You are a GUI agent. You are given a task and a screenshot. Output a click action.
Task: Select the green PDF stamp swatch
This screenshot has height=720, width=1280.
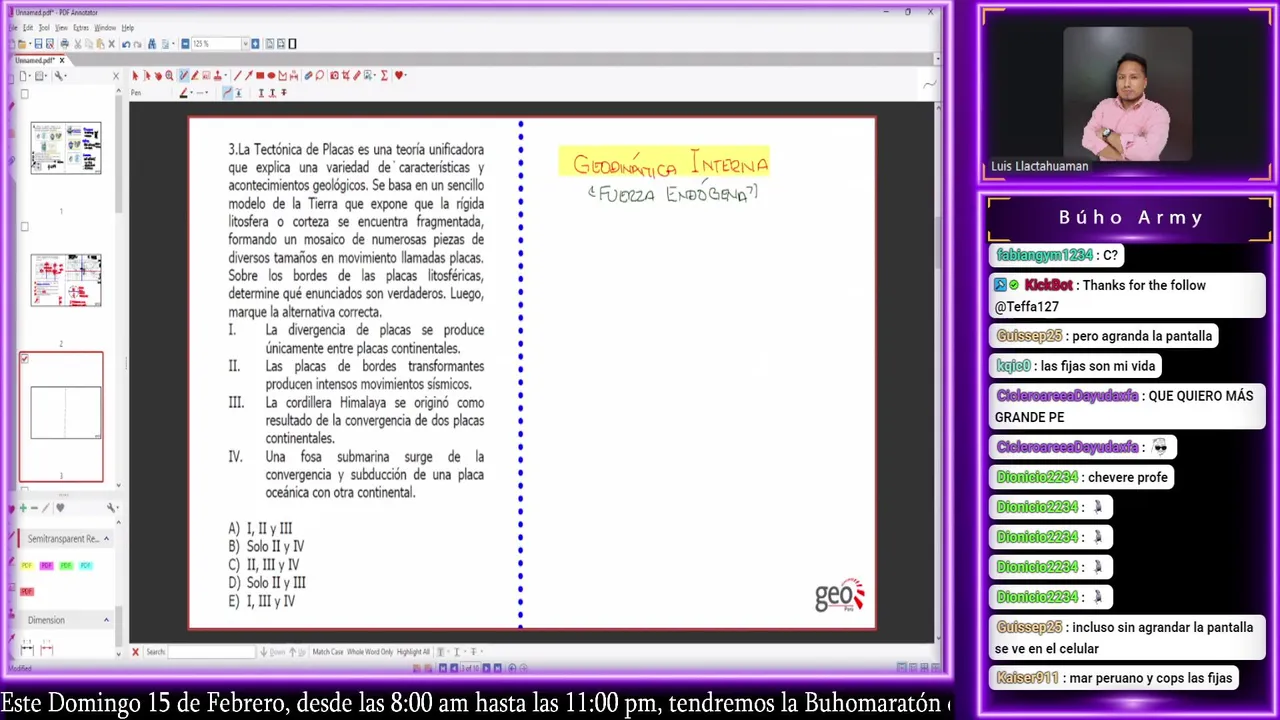pos(66,565)
